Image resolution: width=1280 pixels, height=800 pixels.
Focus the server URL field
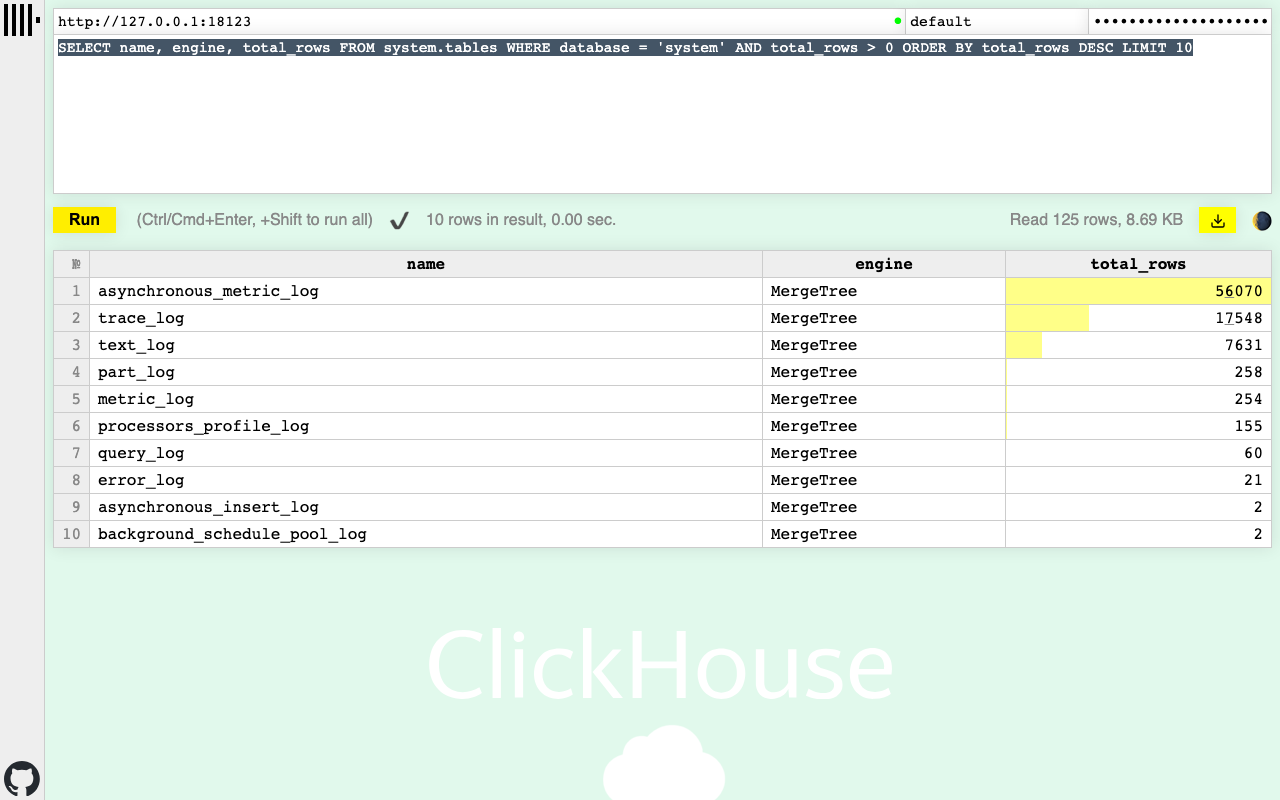pos(479,21)
